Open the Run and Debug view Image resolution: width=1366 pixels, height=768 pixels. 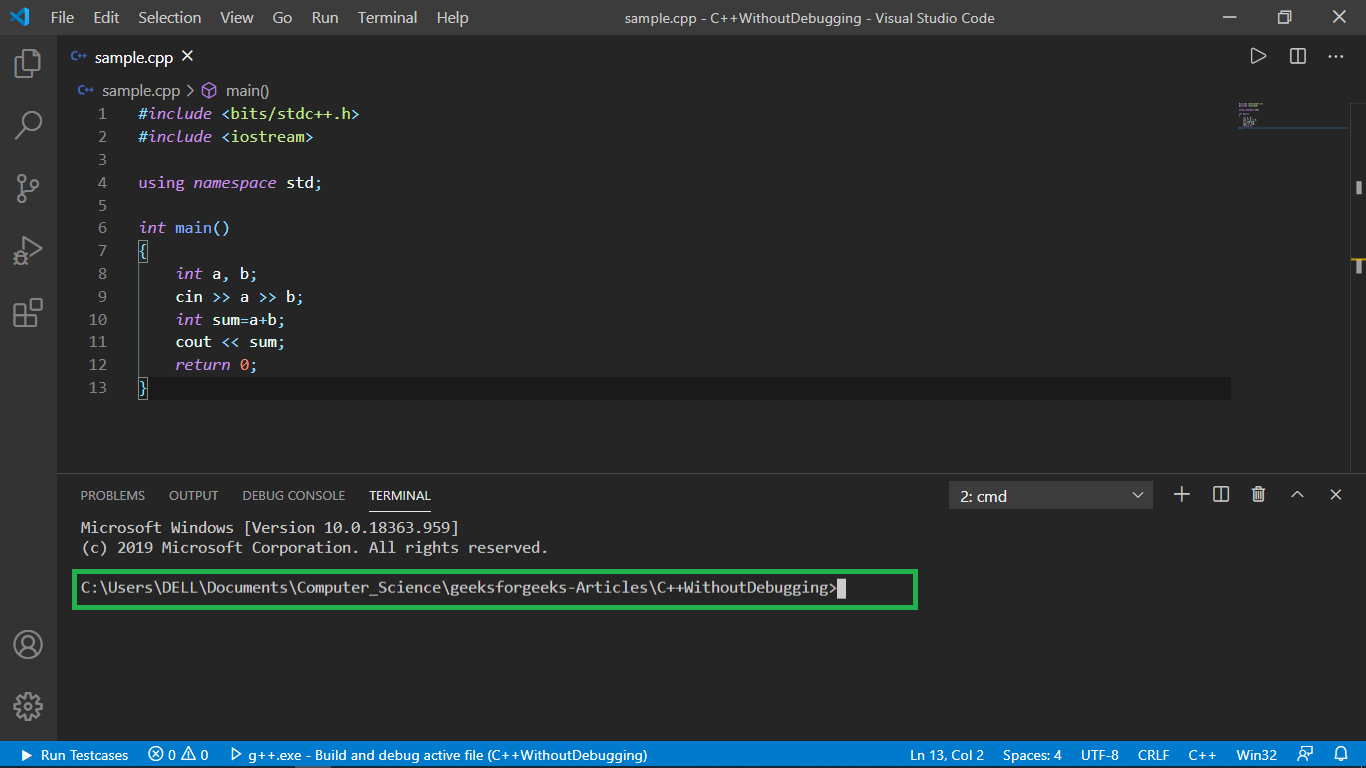tap(28, 250)
